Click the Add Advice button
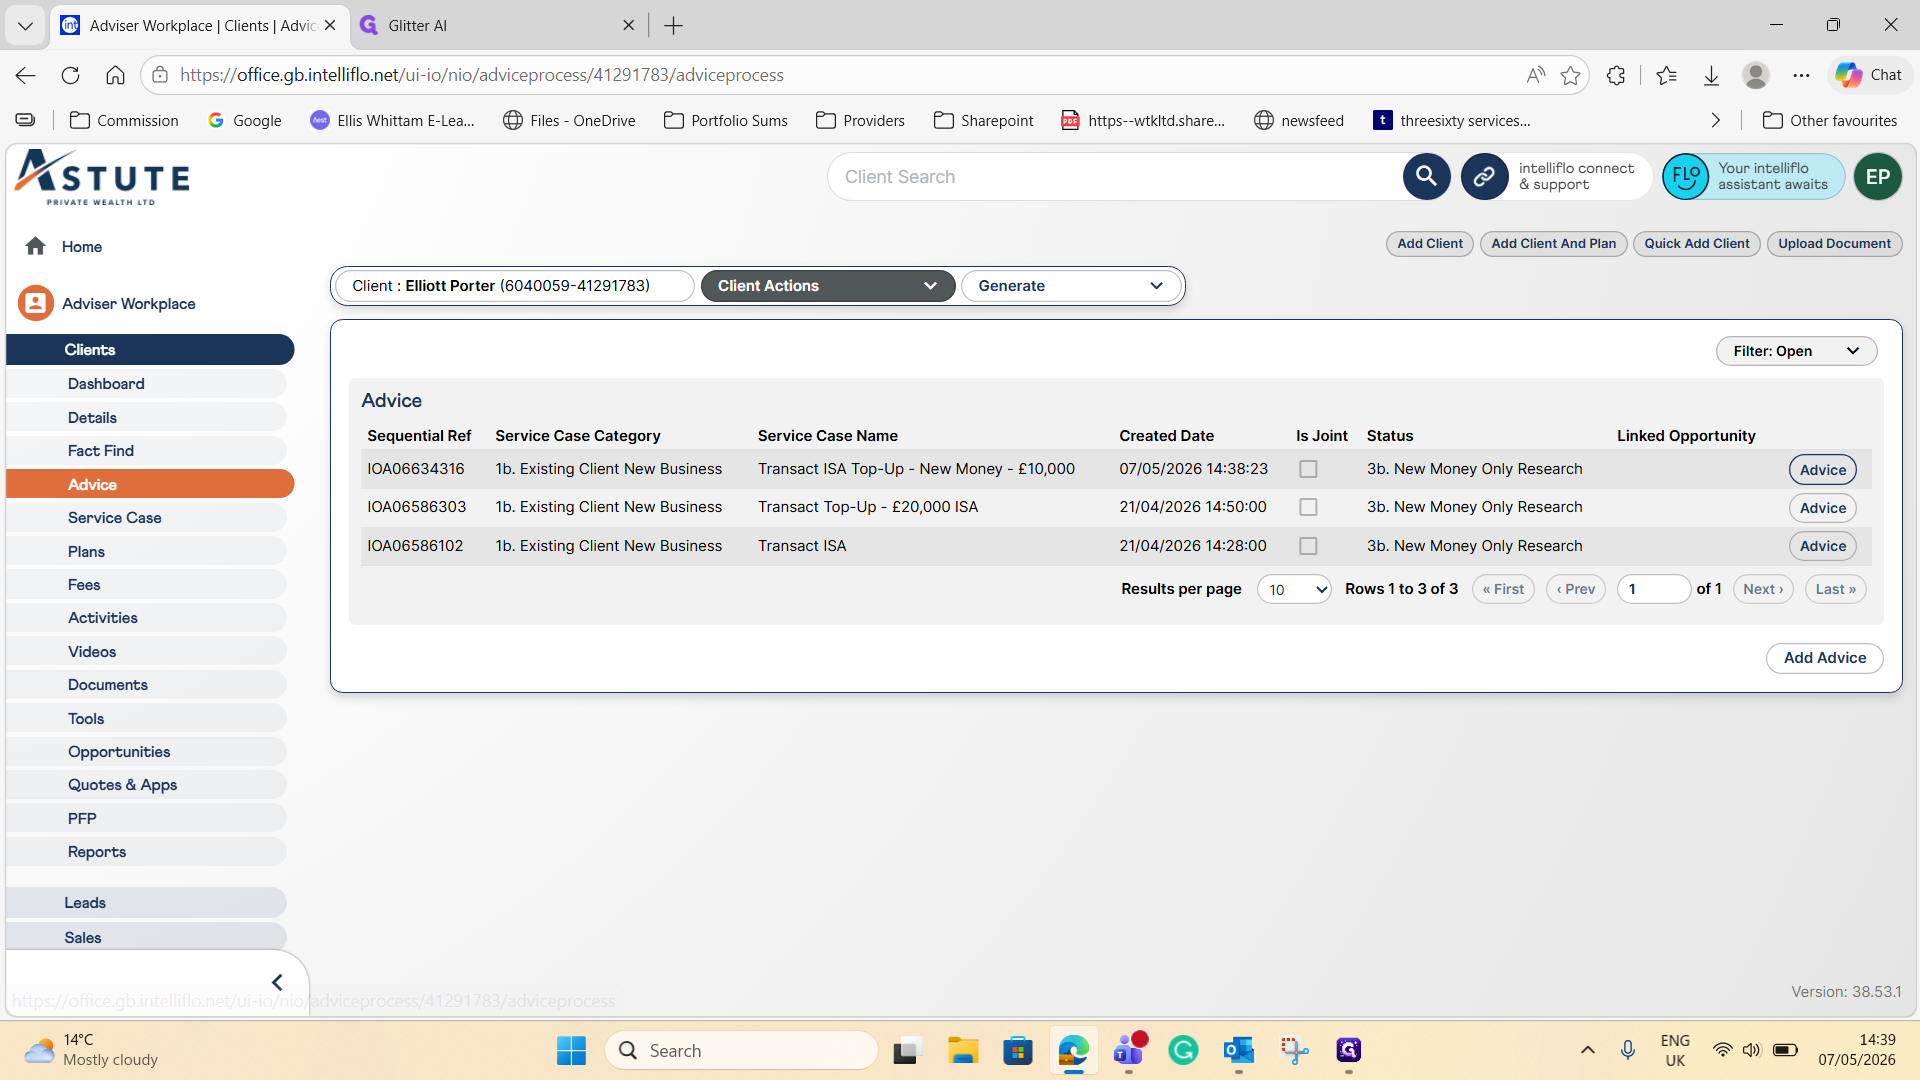1920x1080 pixels. (1824, 658)
